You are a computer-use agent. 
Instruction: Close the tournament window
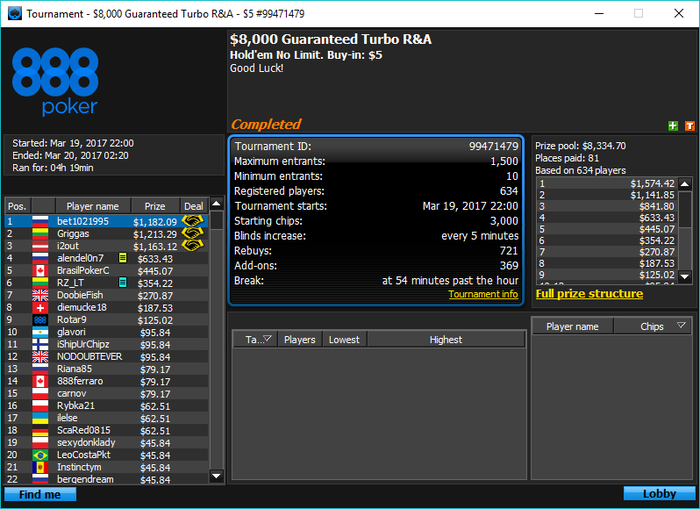coord(679,13)
